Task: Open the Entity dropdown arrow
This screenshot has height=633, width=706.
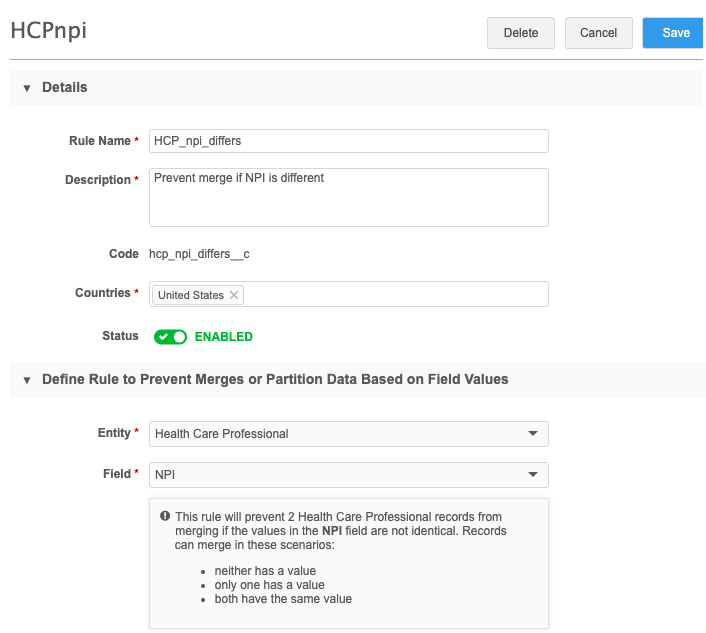Action: [532, 434]
